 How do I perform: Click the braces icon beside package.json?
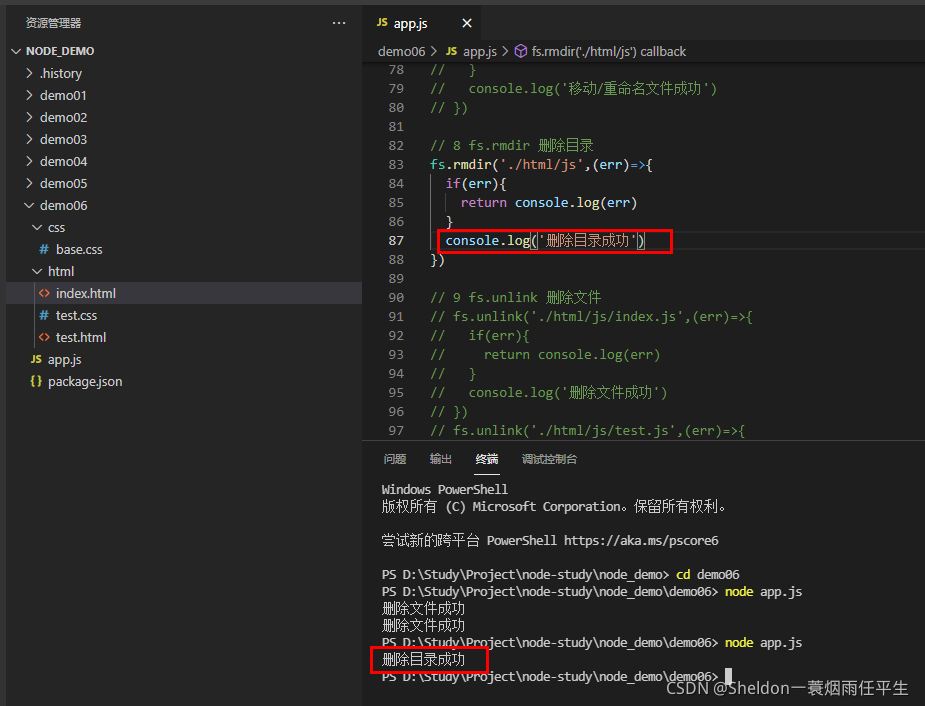click(x=36, y=381)
